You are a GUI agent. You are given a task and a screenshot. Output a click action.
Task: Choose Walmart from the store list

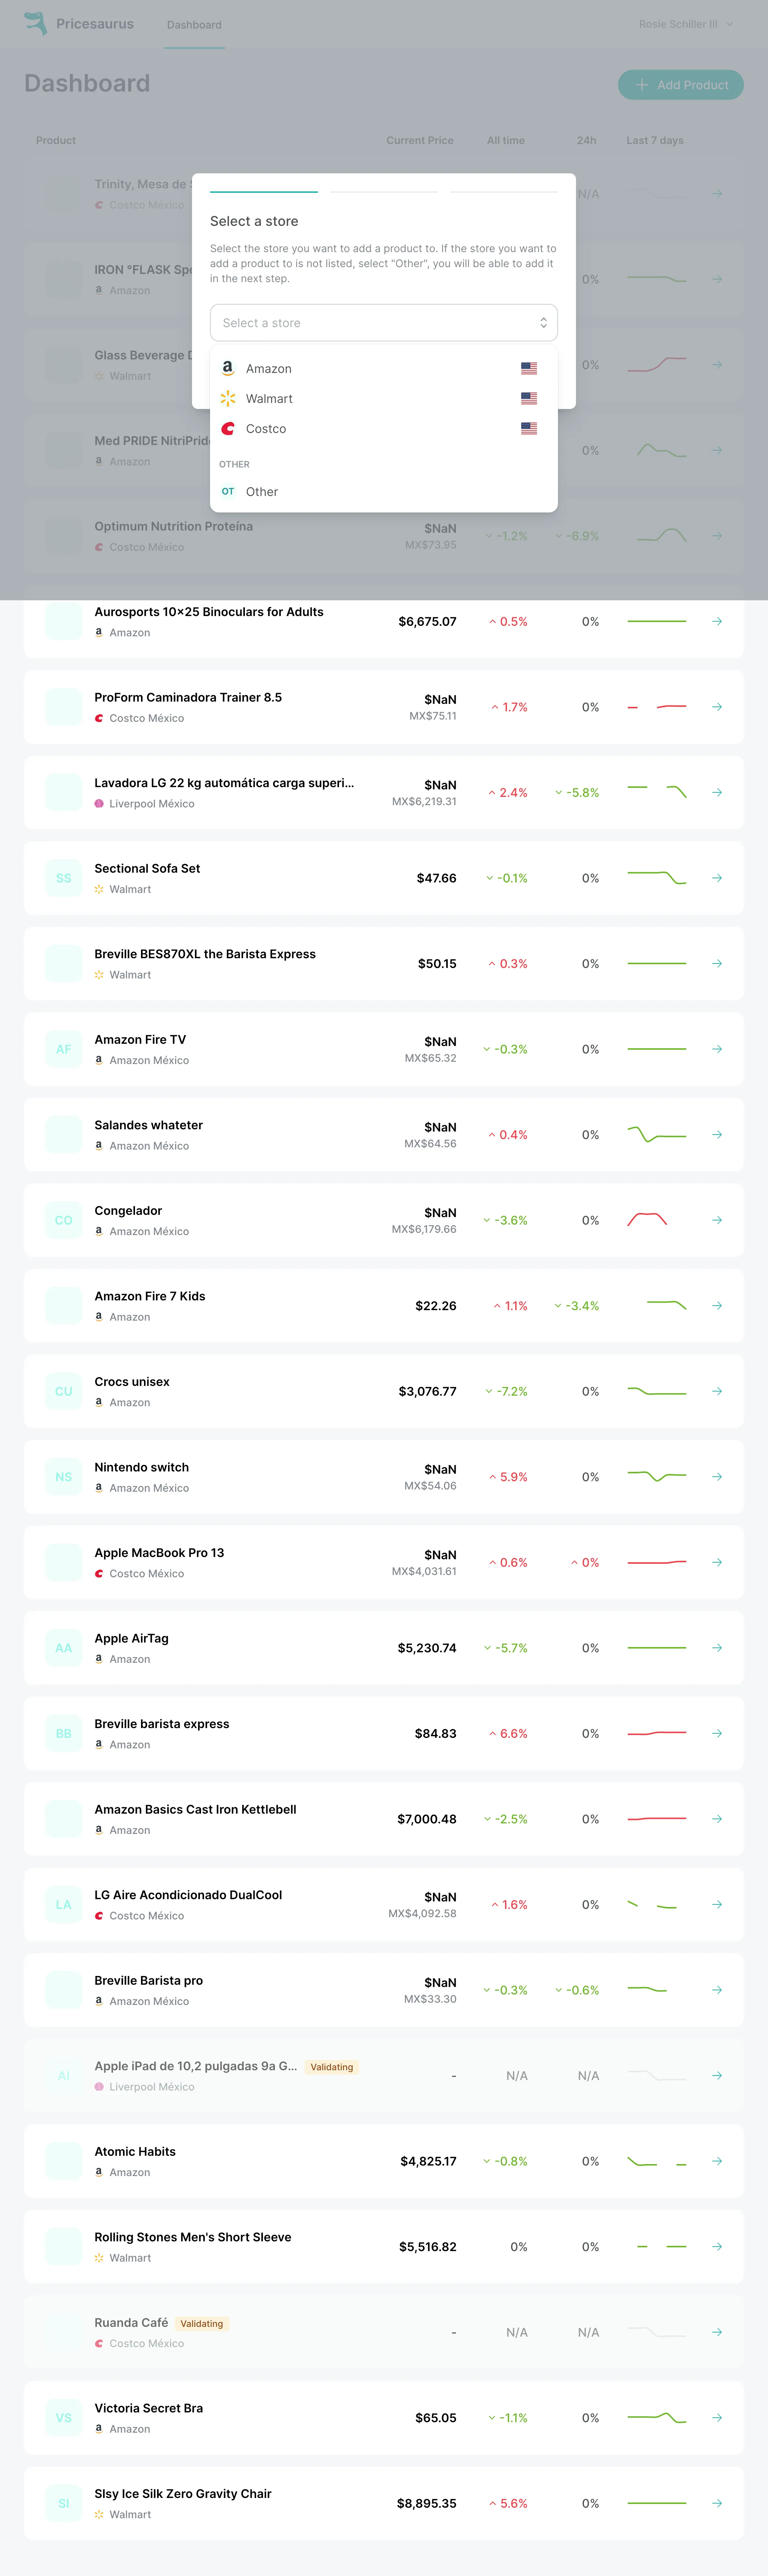[x=269, y=399]
